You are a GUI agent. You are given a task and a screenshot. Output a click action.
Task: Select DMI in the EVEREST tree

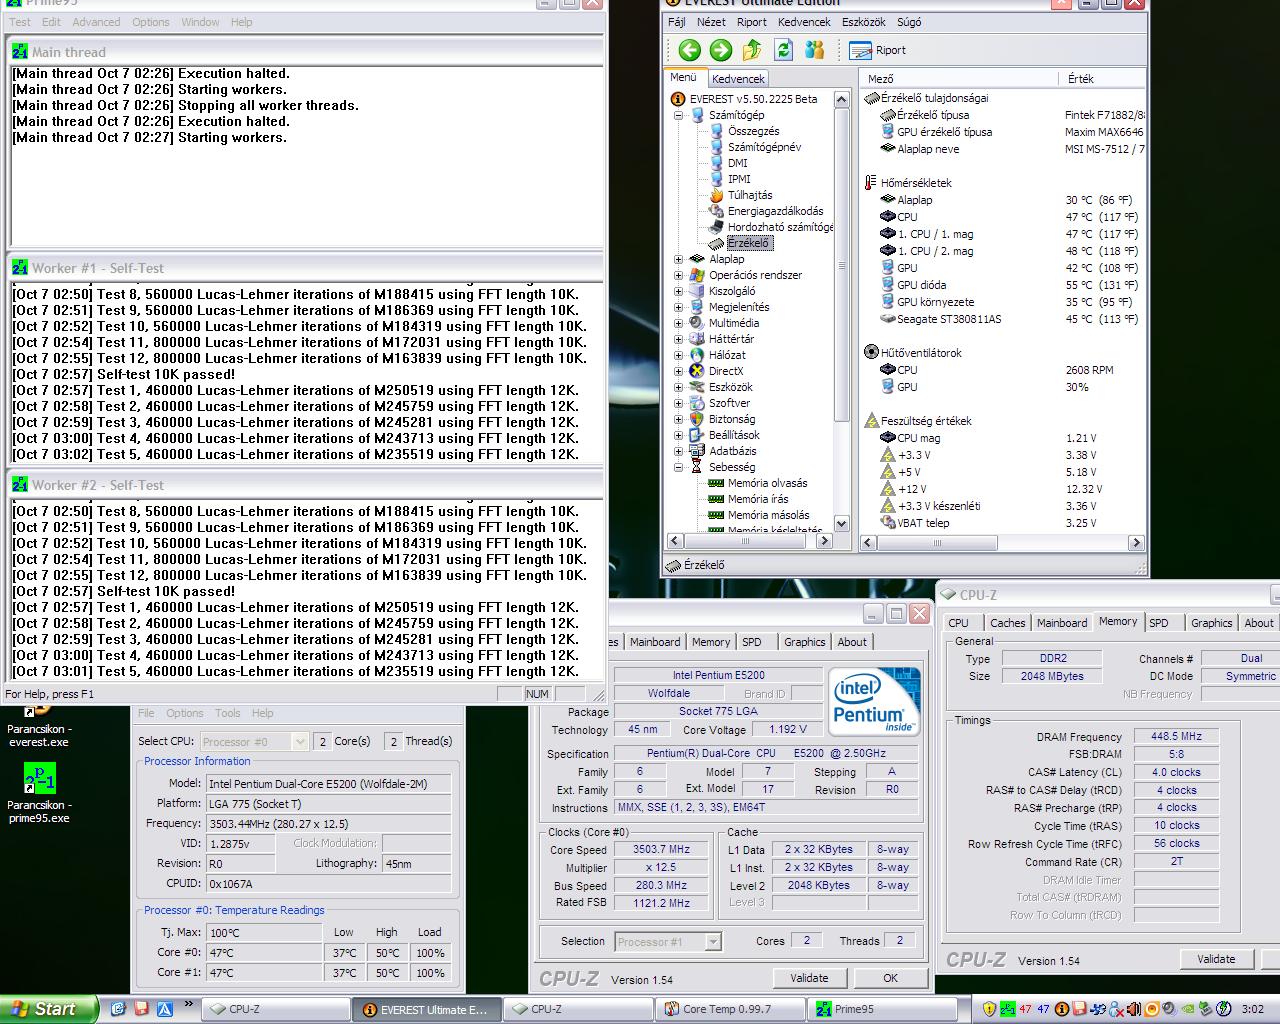point(737,163)
